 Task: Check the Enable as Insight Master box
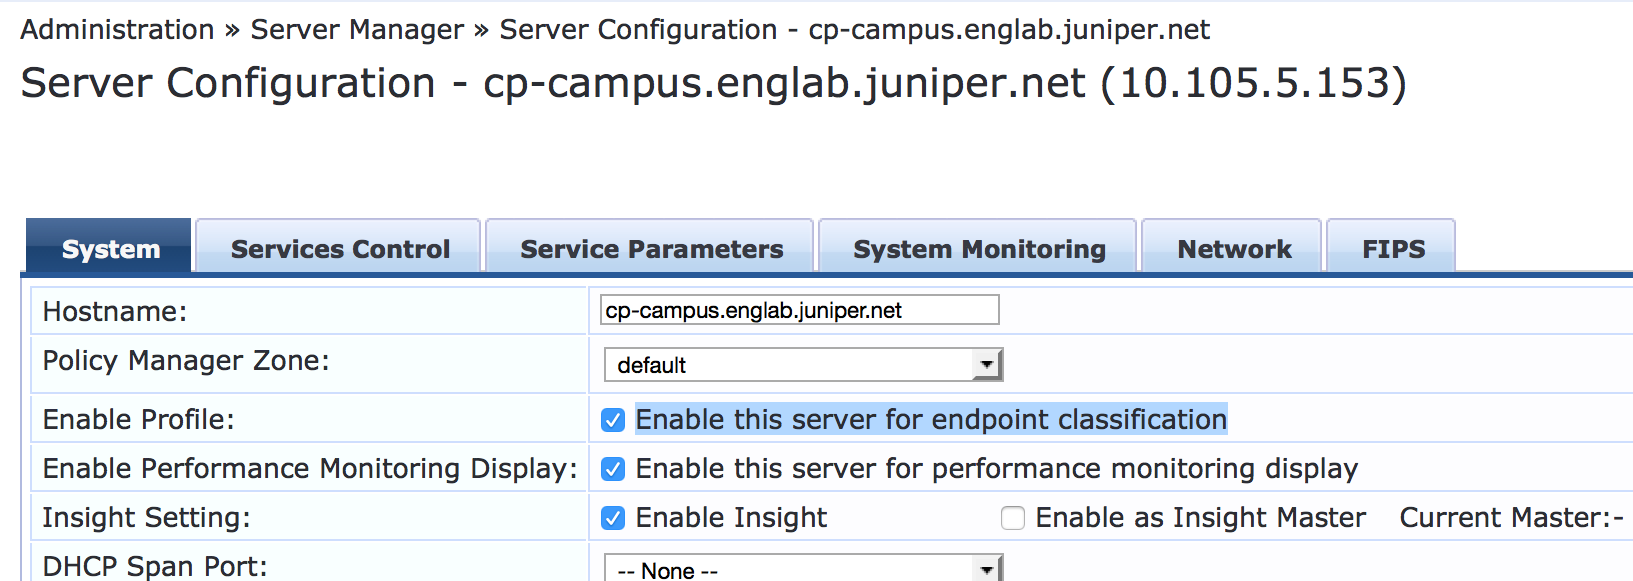(x=1013, y=518)
